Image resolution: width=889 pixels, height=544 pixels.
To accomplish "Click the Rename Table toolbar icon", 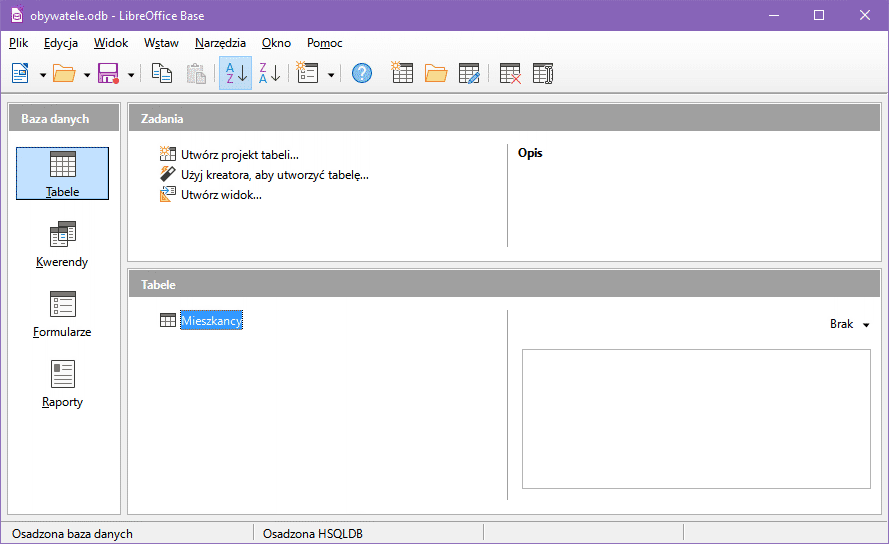I will [x=543, y=73].
